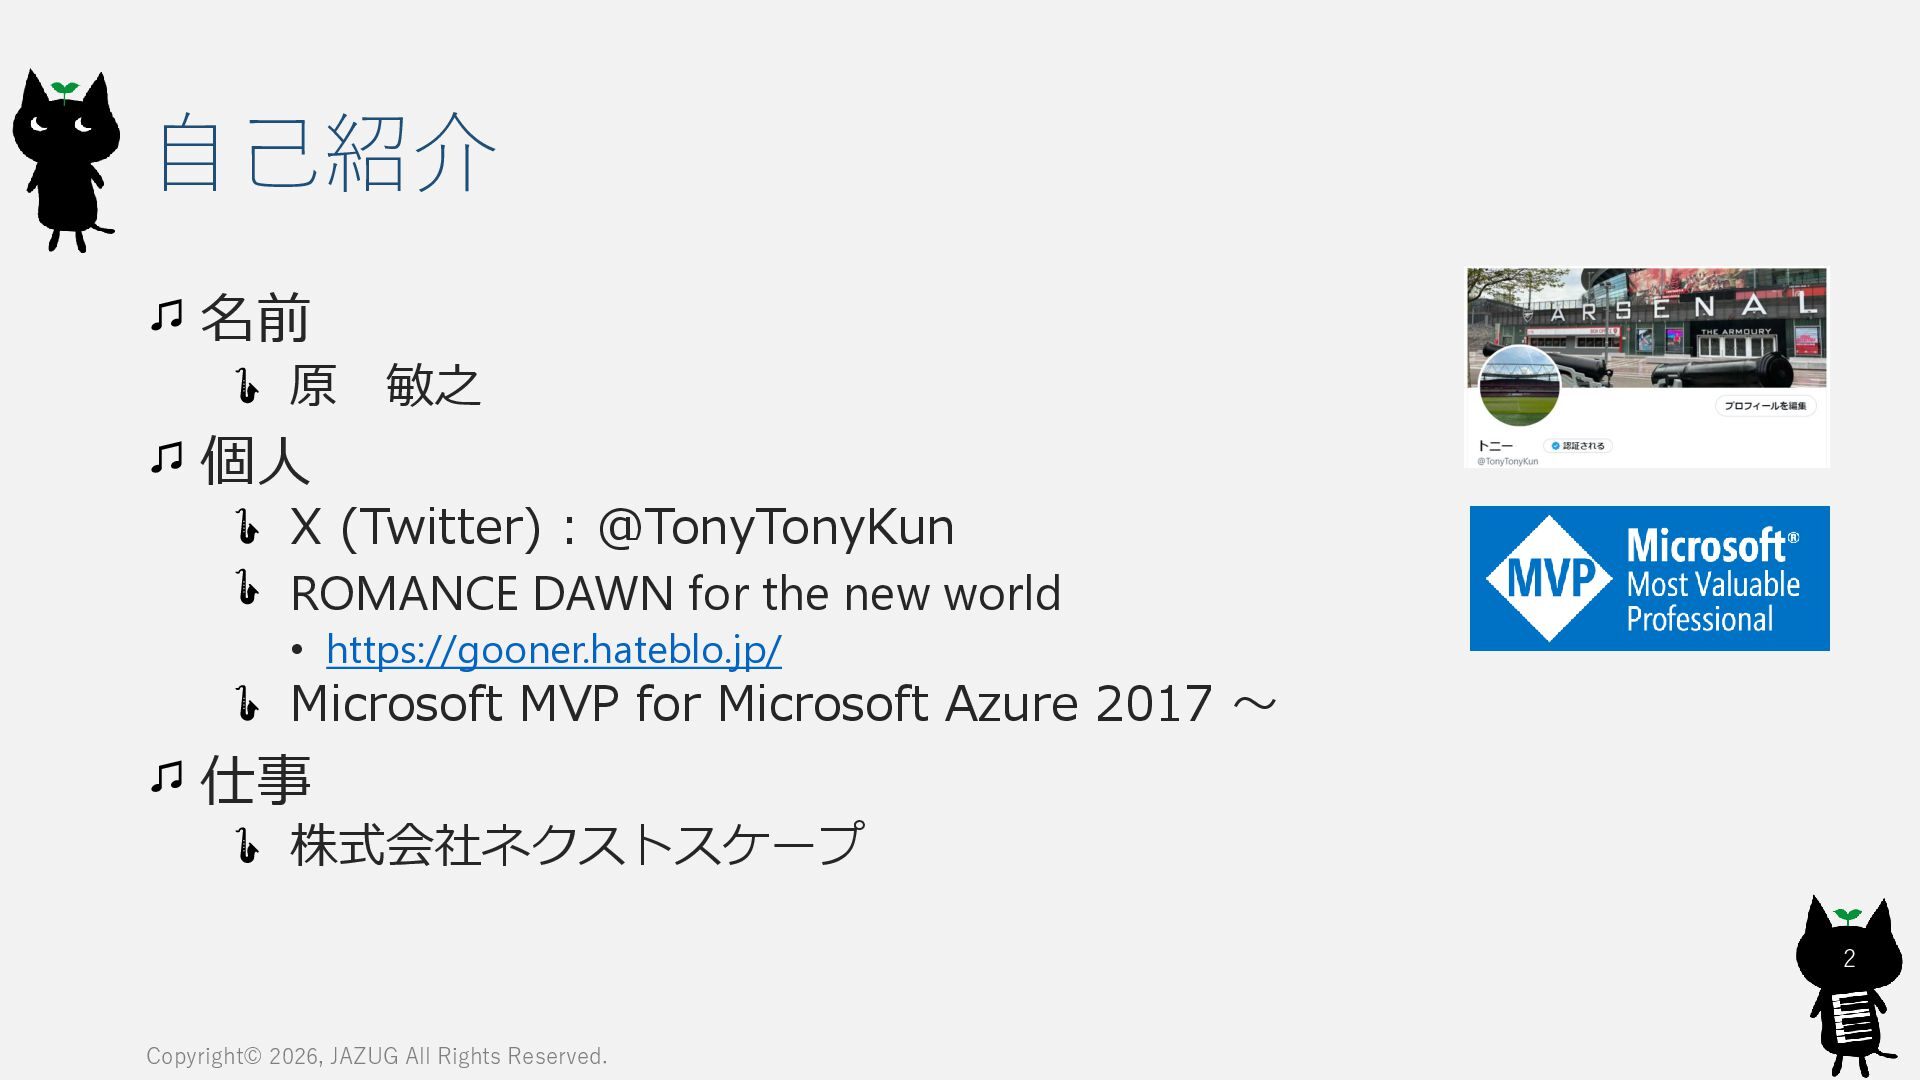Click the black cat mascot beside the title
This screenshot has height=1080, width=1920.
66,160
